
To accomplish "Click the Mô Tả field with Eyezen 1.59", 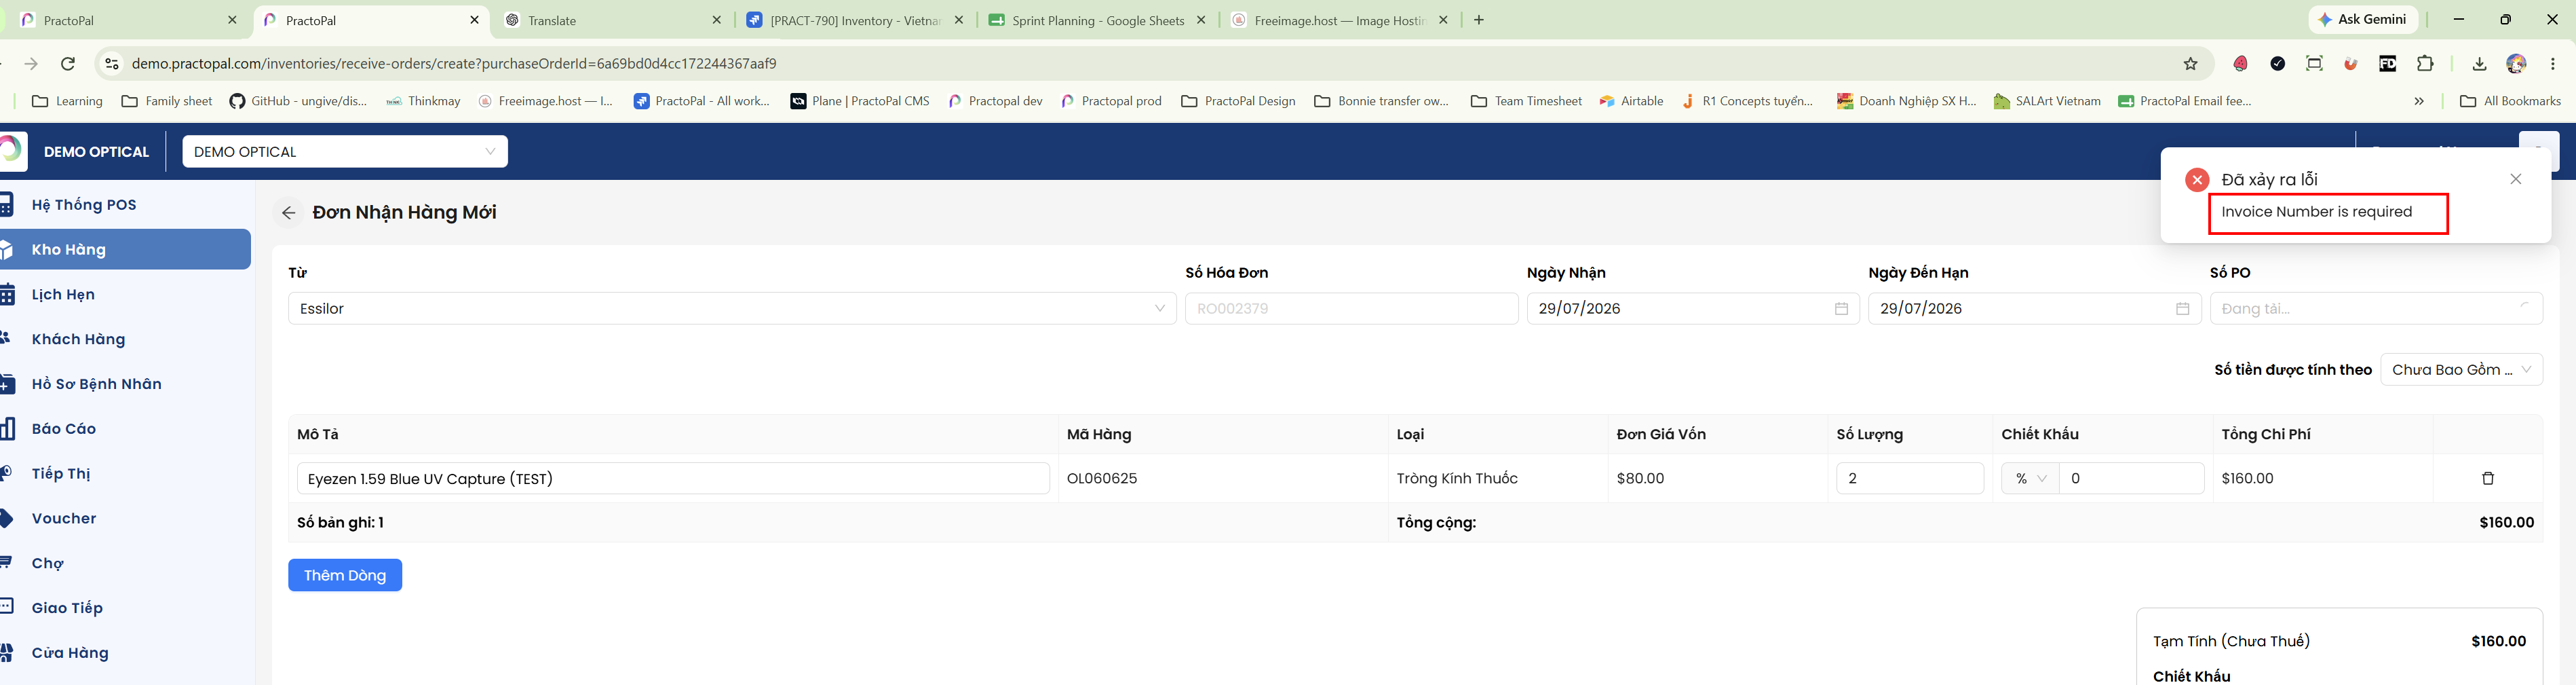I will point(673,479).
